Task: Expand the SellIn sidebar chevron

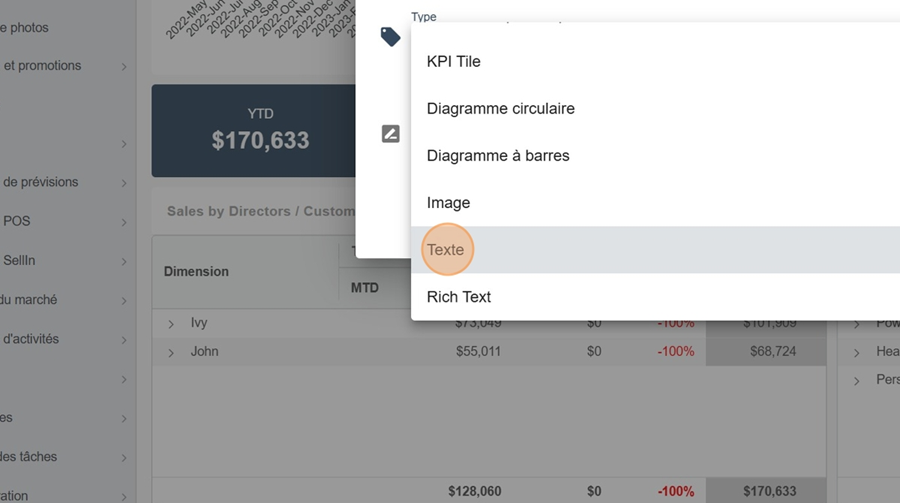Action: 124,261
